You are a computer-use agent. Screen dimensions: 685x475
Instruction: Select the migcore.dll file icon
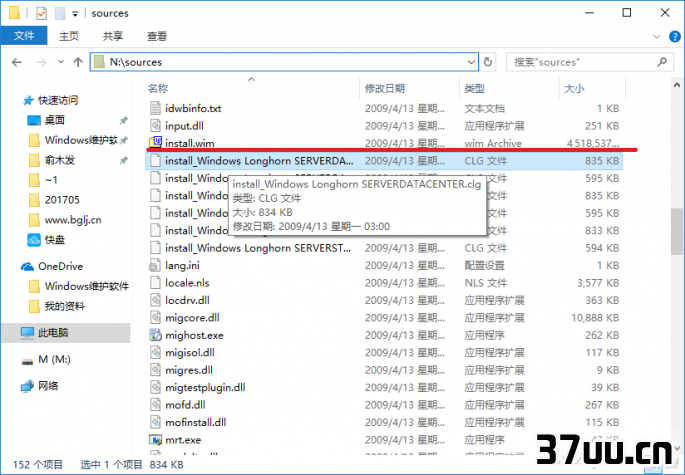point(155,318)
